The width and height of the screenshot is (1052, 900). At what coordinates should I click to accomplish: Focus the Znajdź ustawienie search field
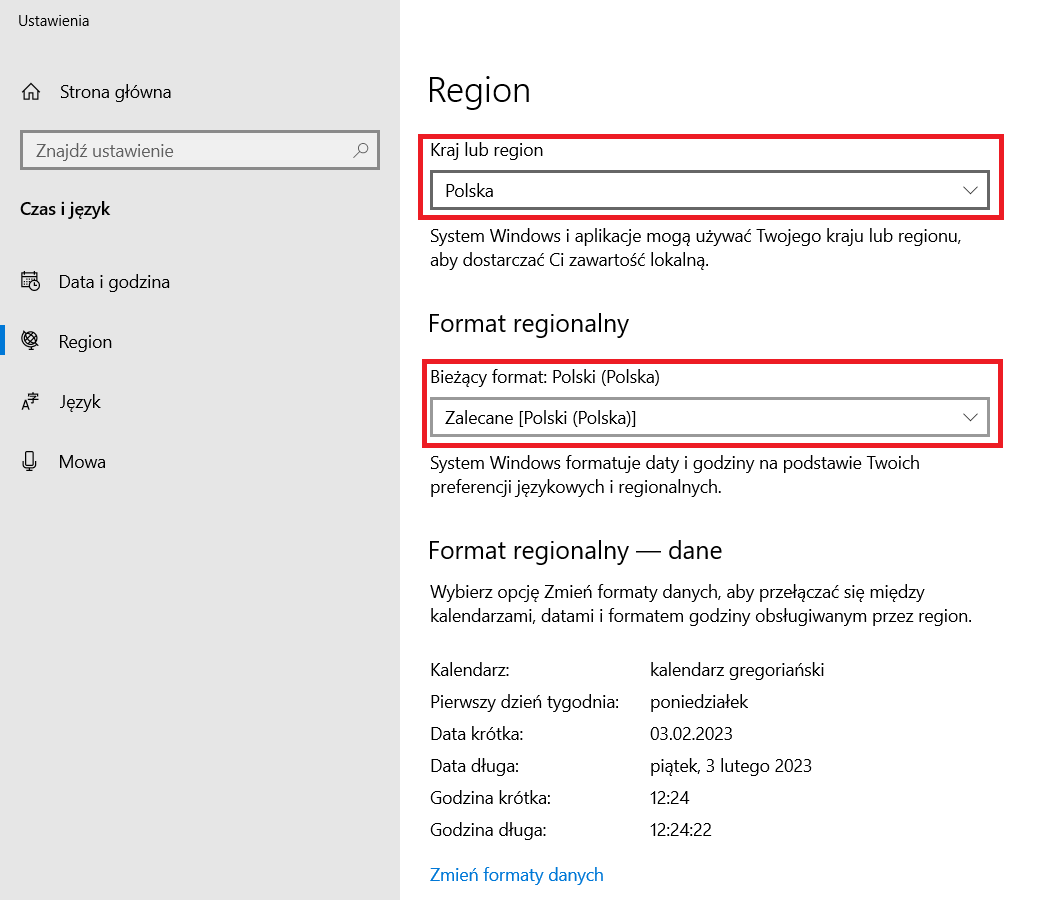coord(185,151)
